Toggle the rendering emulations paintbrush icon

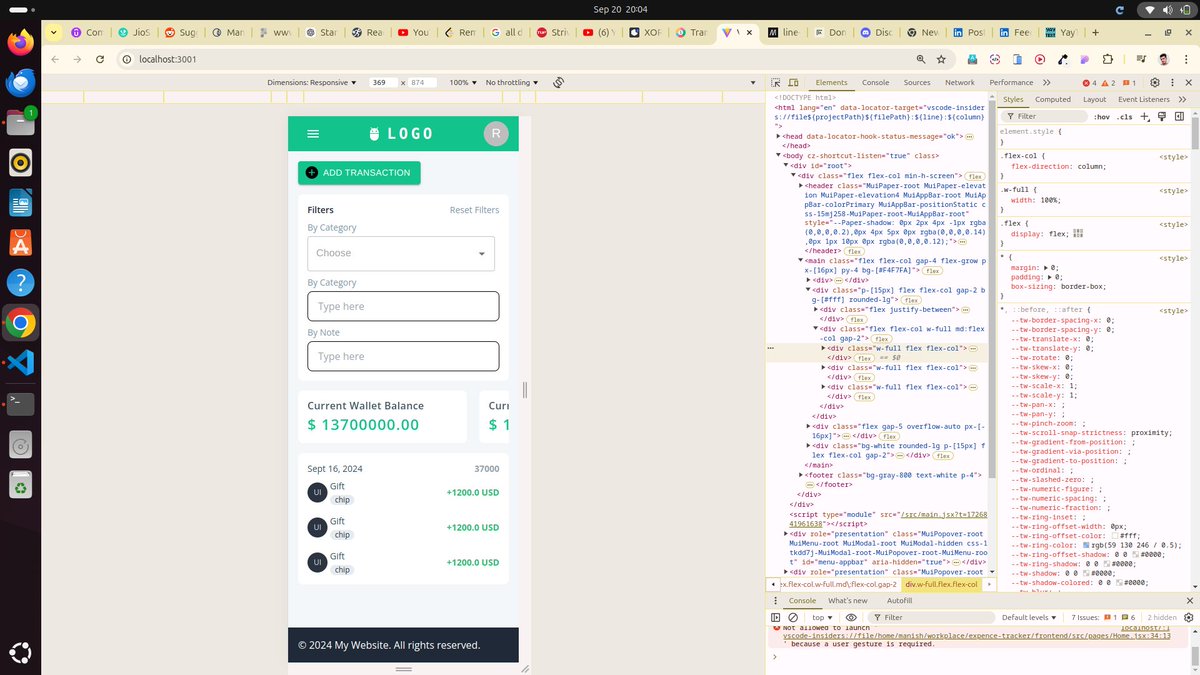pos(1161,117)
